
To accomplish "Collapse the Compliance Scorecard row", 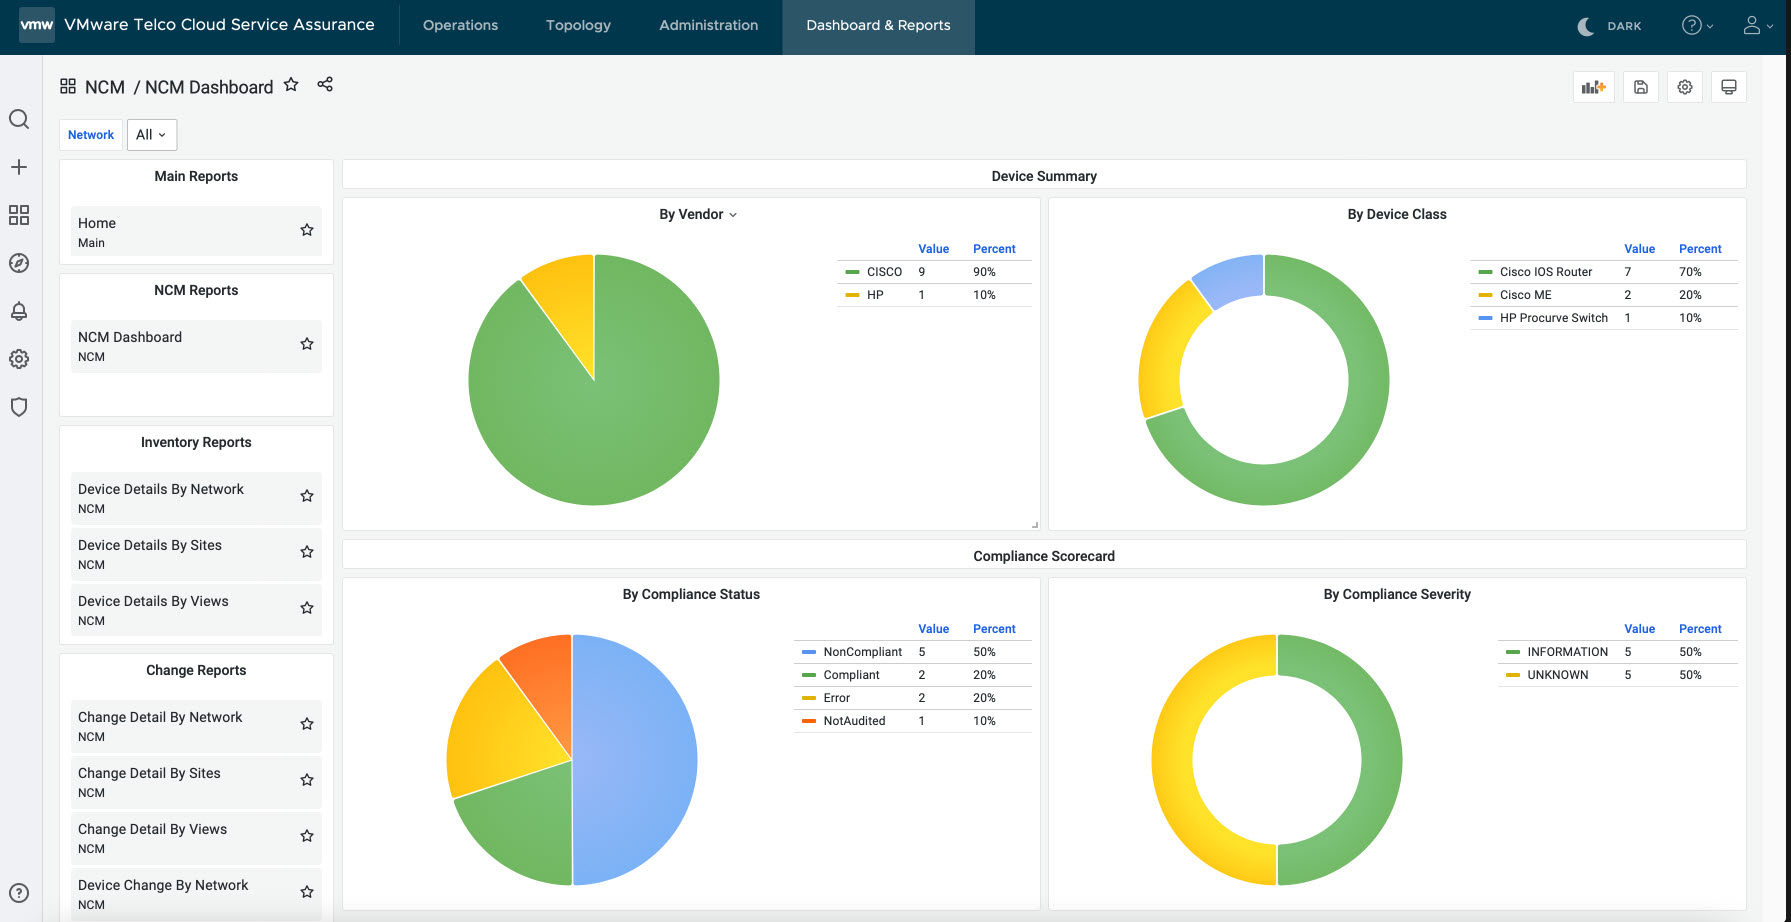I will (x=1044, y=556).
